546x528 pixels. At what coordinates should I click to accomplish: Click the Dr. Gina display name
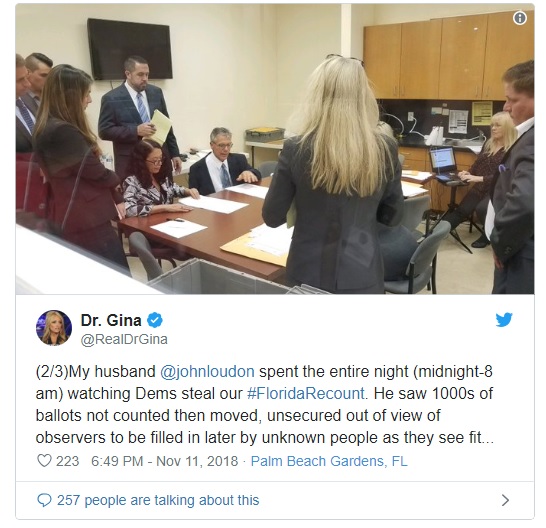(x=111, y=320)
